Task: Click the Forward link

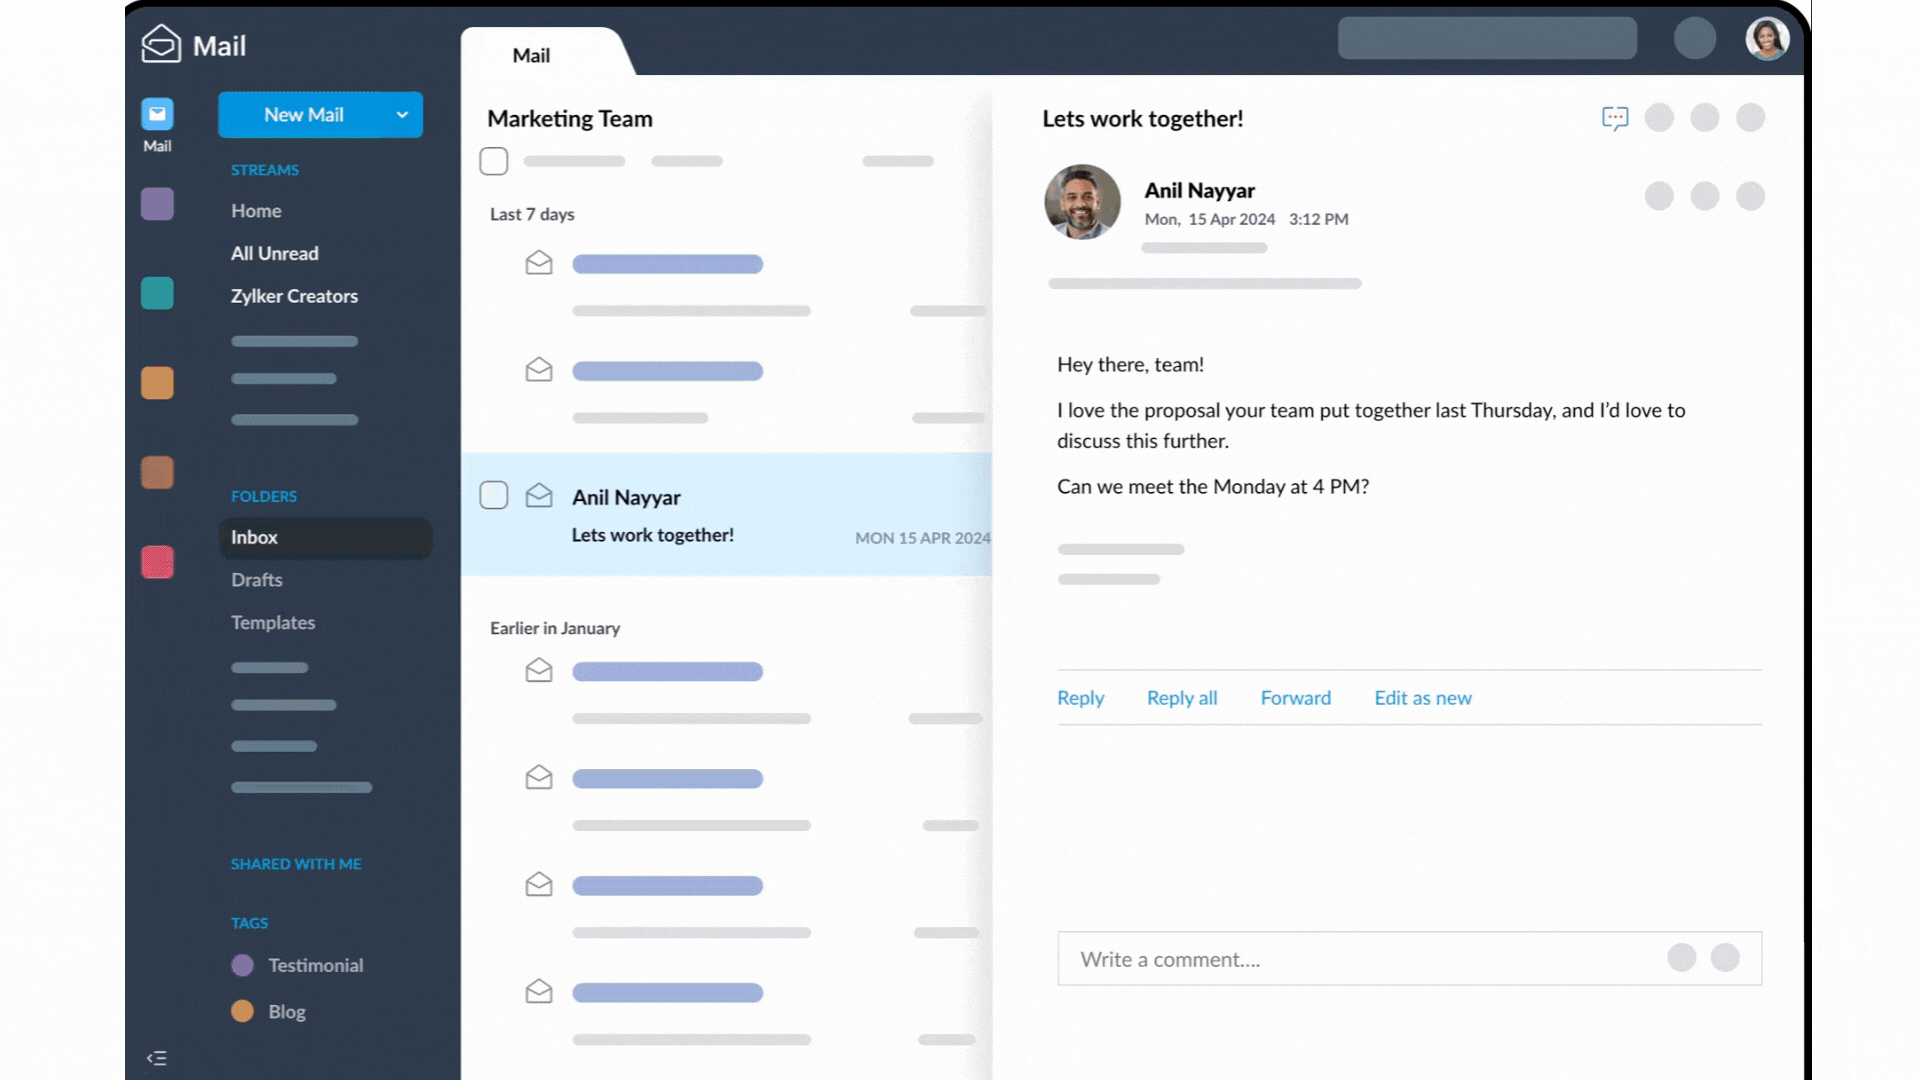Action: click(x=1295, y=698)
